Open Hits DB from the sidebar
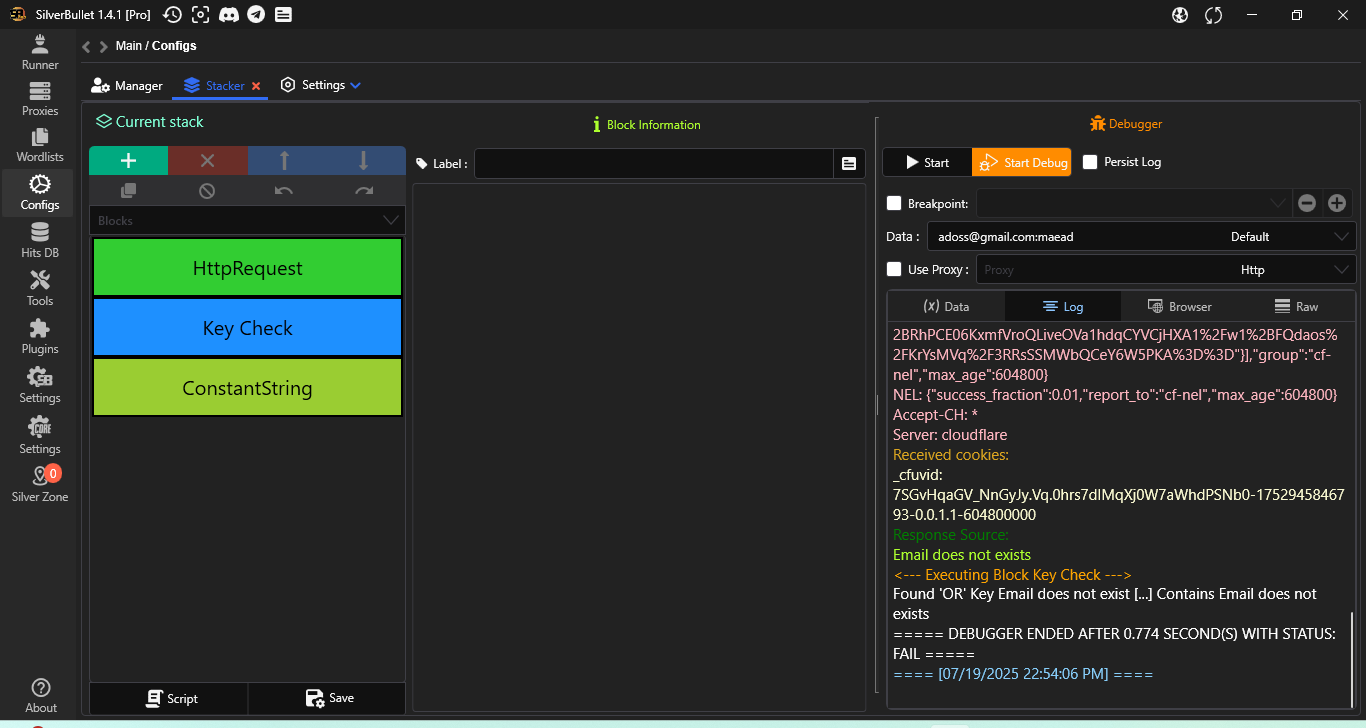The image size is (1366, 728). click(40, 241)
